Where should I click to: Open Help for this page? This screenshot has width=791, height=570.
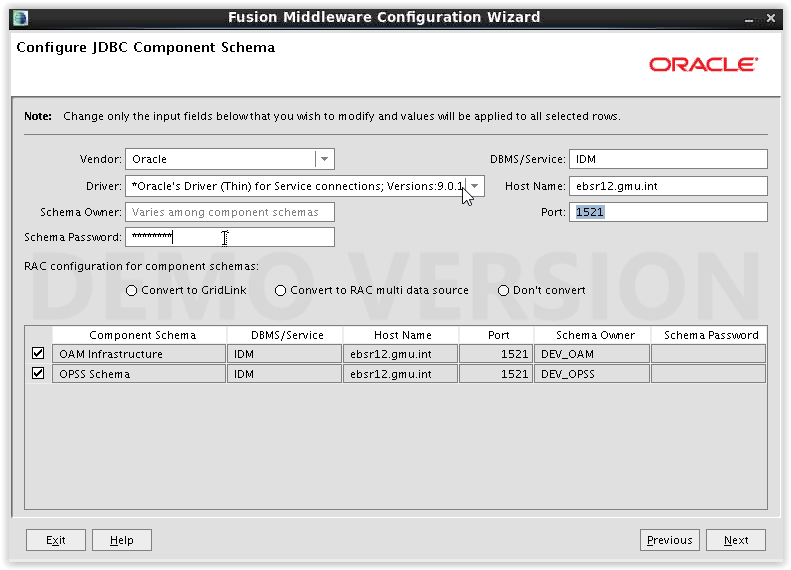(122, 540)
